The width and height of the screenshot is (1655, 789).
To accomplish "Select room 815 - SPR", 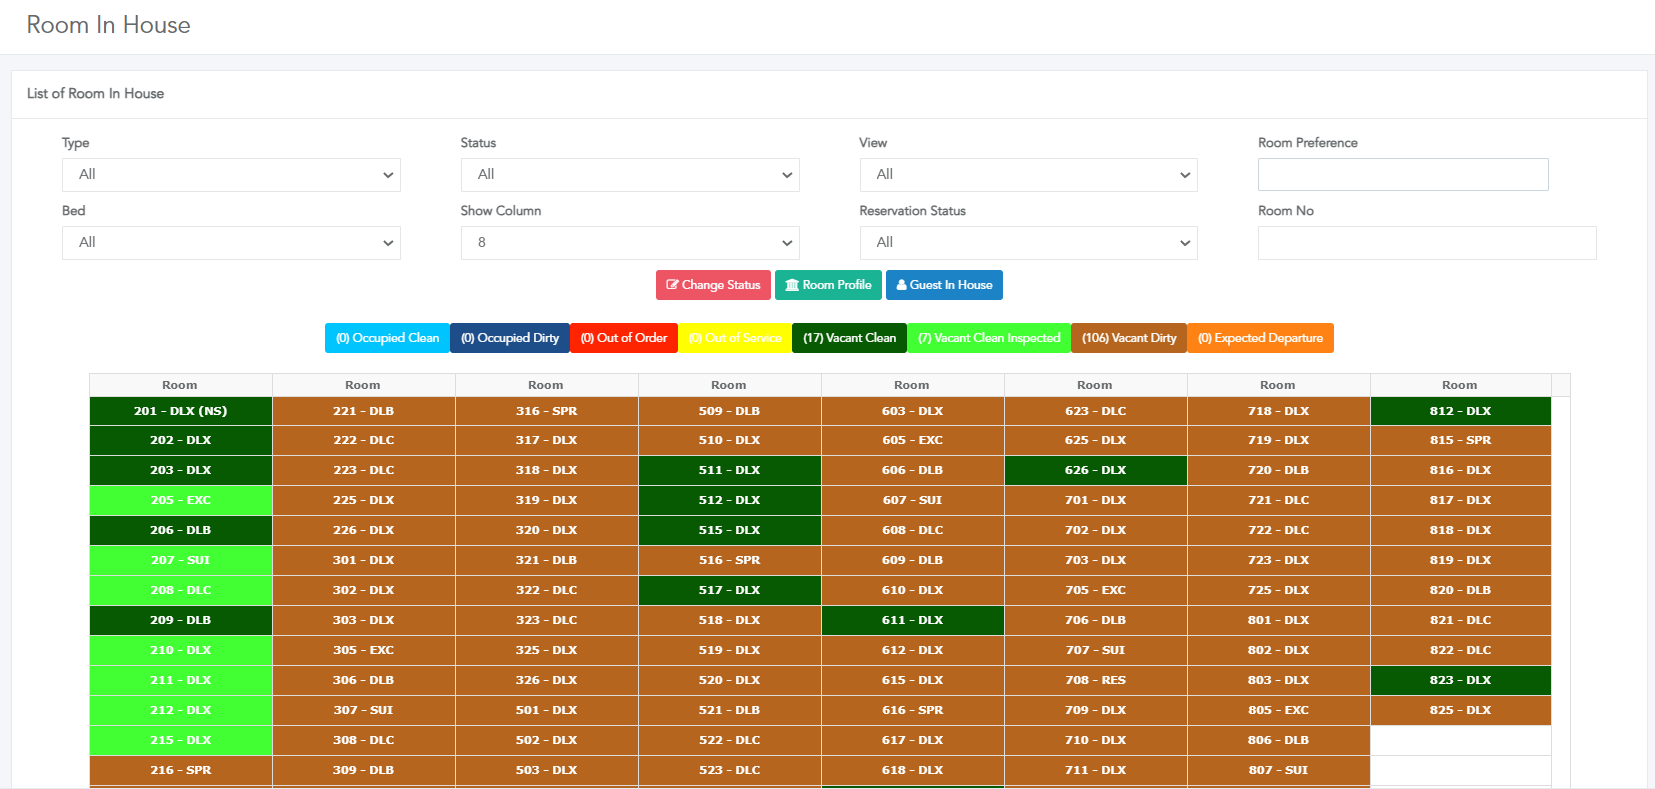I will [1461, 440].
